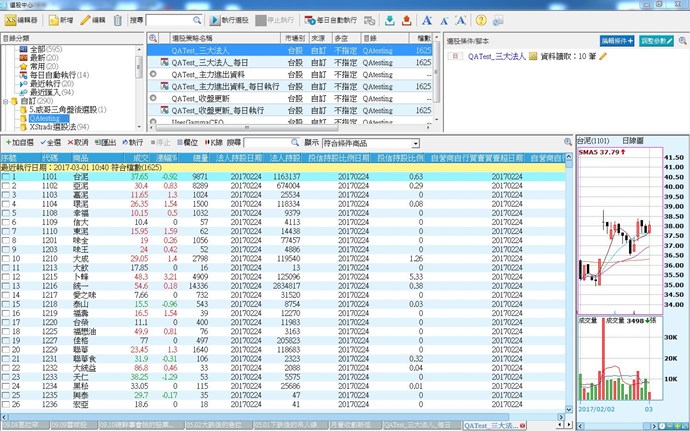Open the XS編輯器 script editor
This screenshot has width=690, height=431.
click(22, 20)
